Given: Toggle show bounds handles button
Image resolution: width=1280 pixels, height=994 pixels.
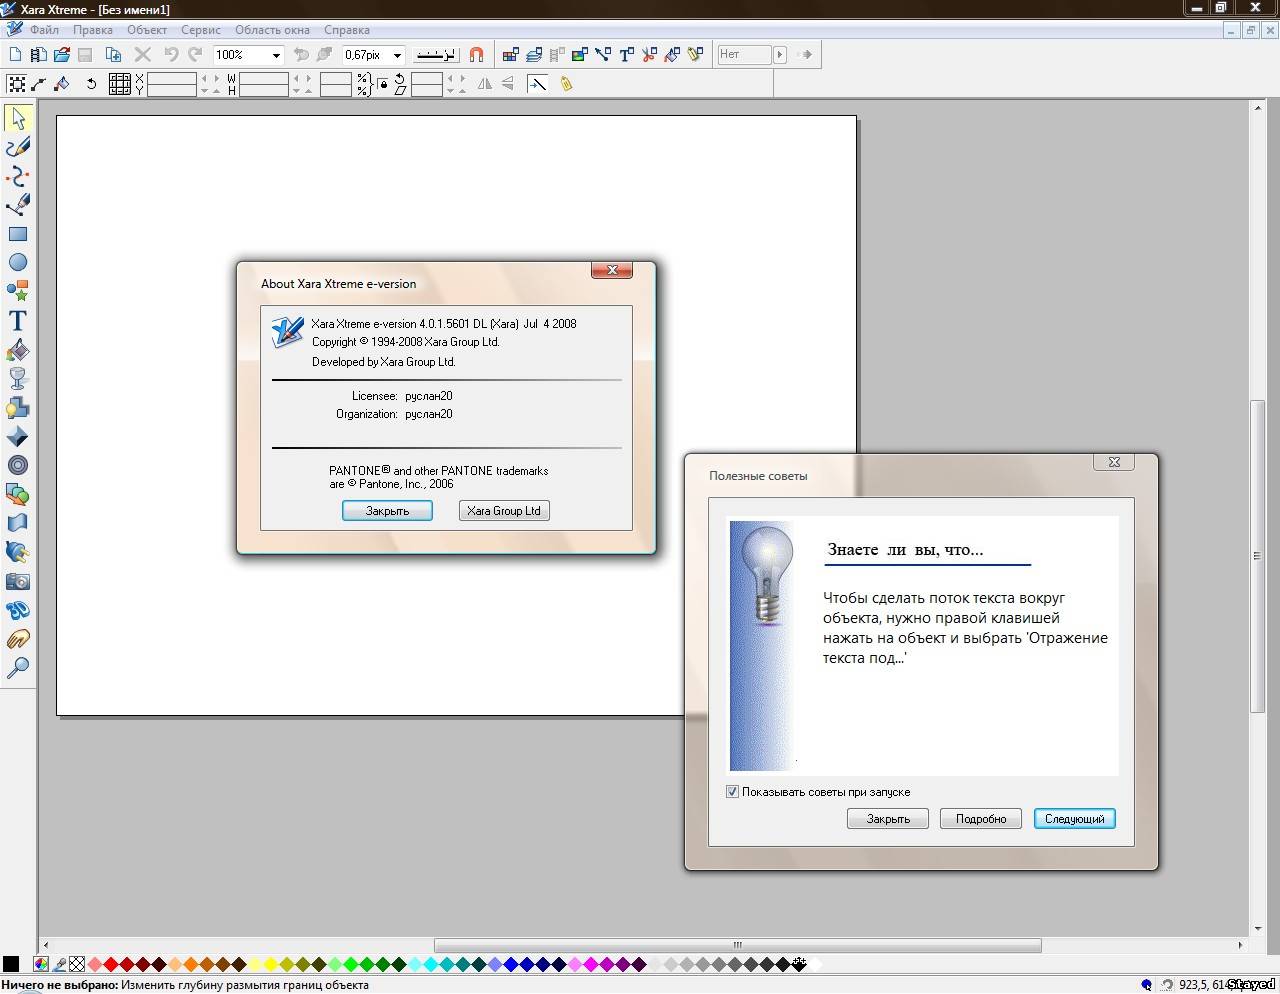Looking at the screenshot, I should coord(16,84).
